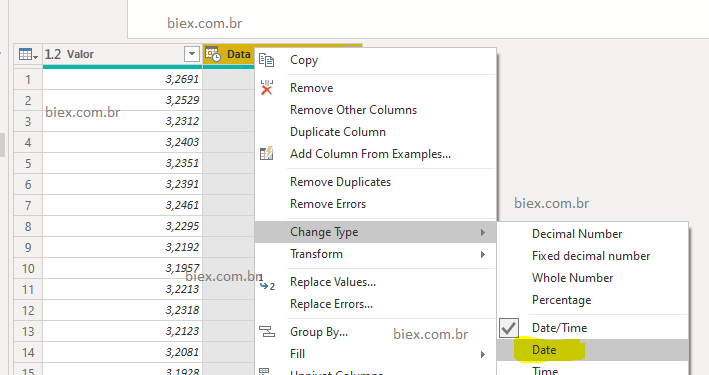Select row number 14
Viewport: 709px width, 375px height.
click(x=28, y=353)
